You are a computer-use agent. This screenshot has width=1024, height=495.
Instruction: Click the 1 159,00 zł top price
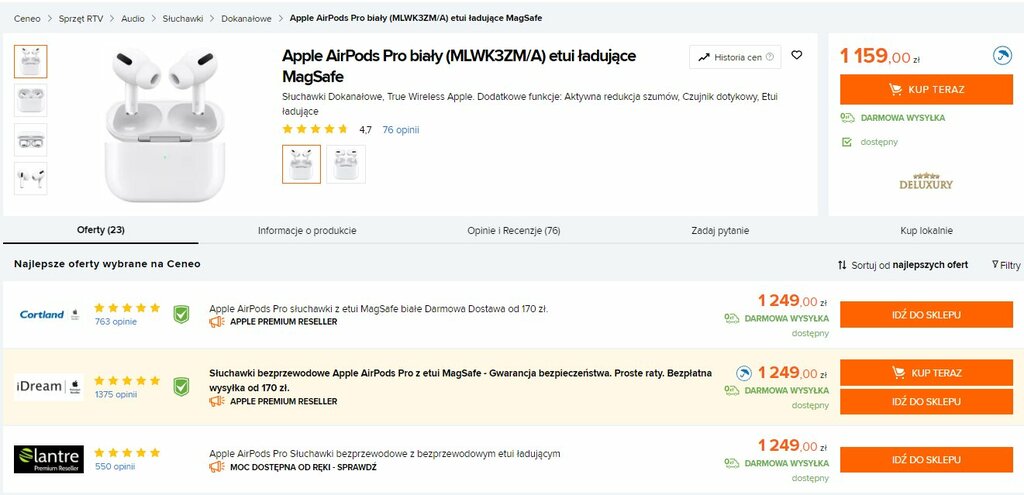click(880, 57)
